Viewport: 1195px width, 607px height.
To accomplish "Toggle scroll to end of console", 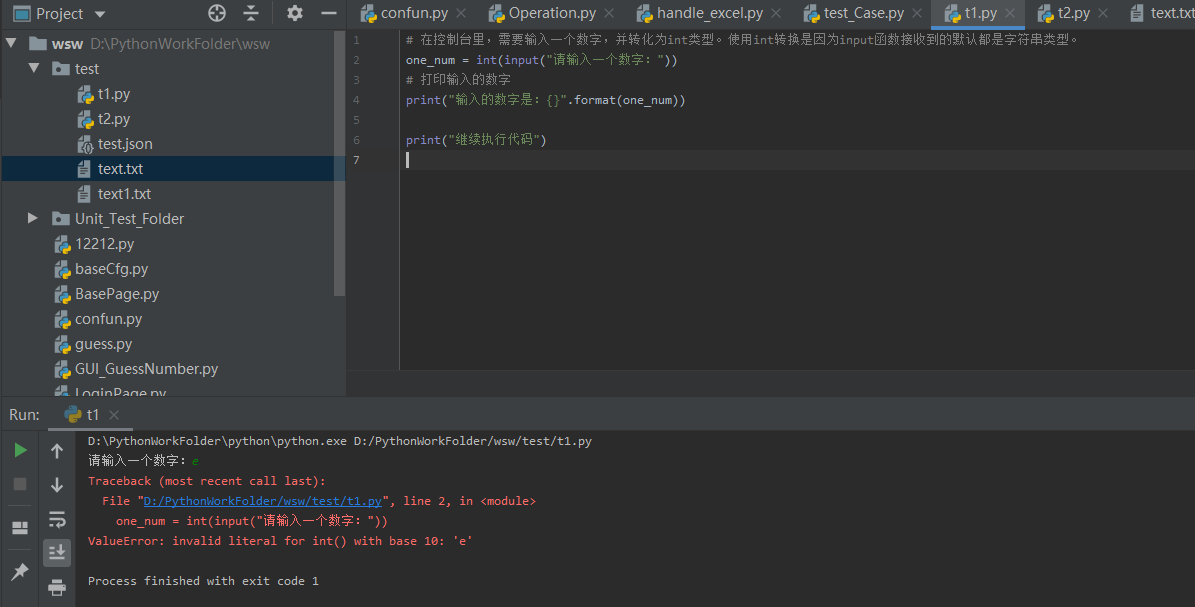I will click(57, 552).
